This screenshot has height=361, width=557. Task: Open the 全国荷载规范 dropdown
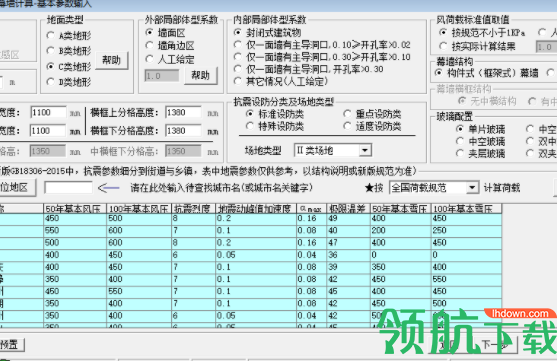coord(472,188)
